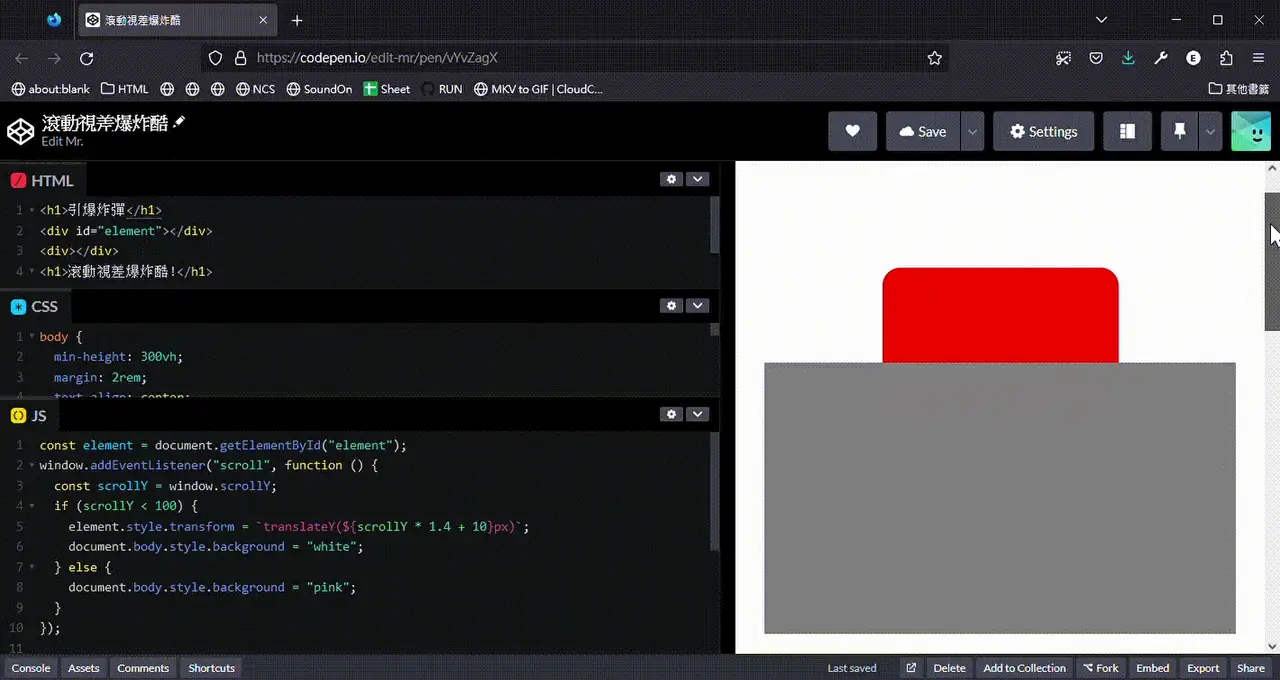This screenshot has height=680, width=1280.
Task: Delete this pen
Action: pos(950,668)
